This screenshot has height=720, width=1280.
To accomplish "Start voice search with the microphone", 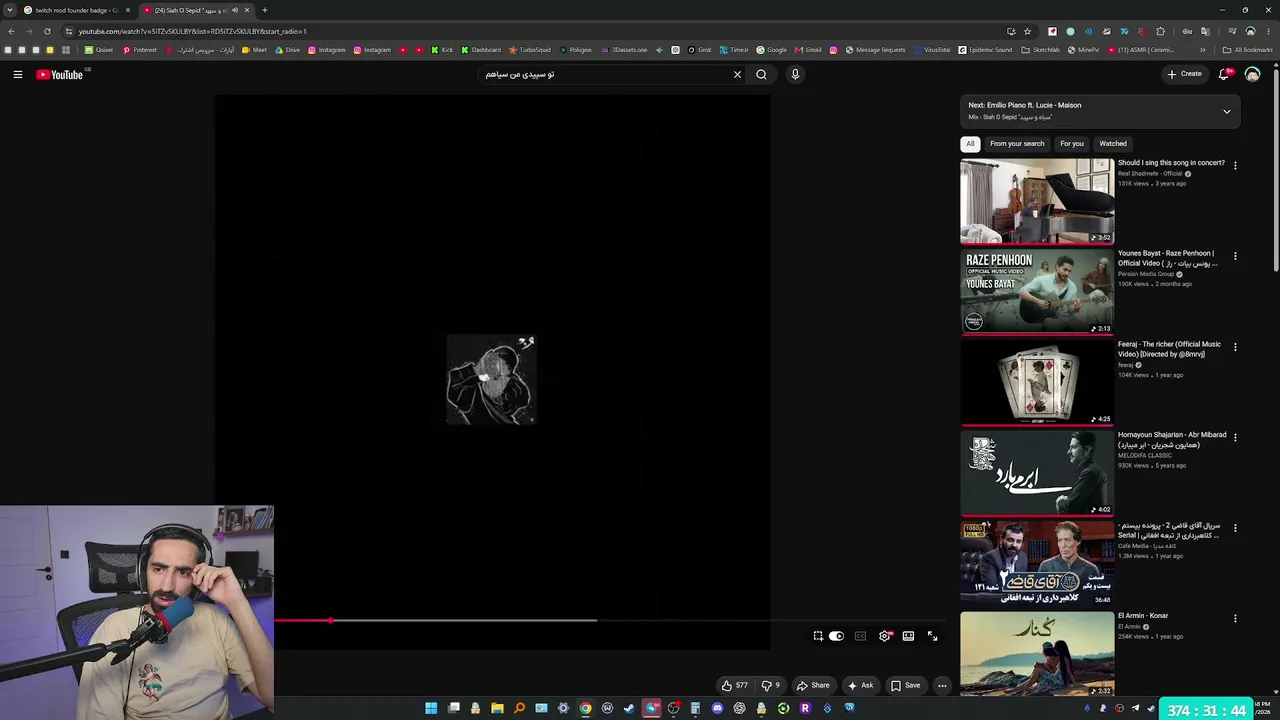I will tap(795, 74).
